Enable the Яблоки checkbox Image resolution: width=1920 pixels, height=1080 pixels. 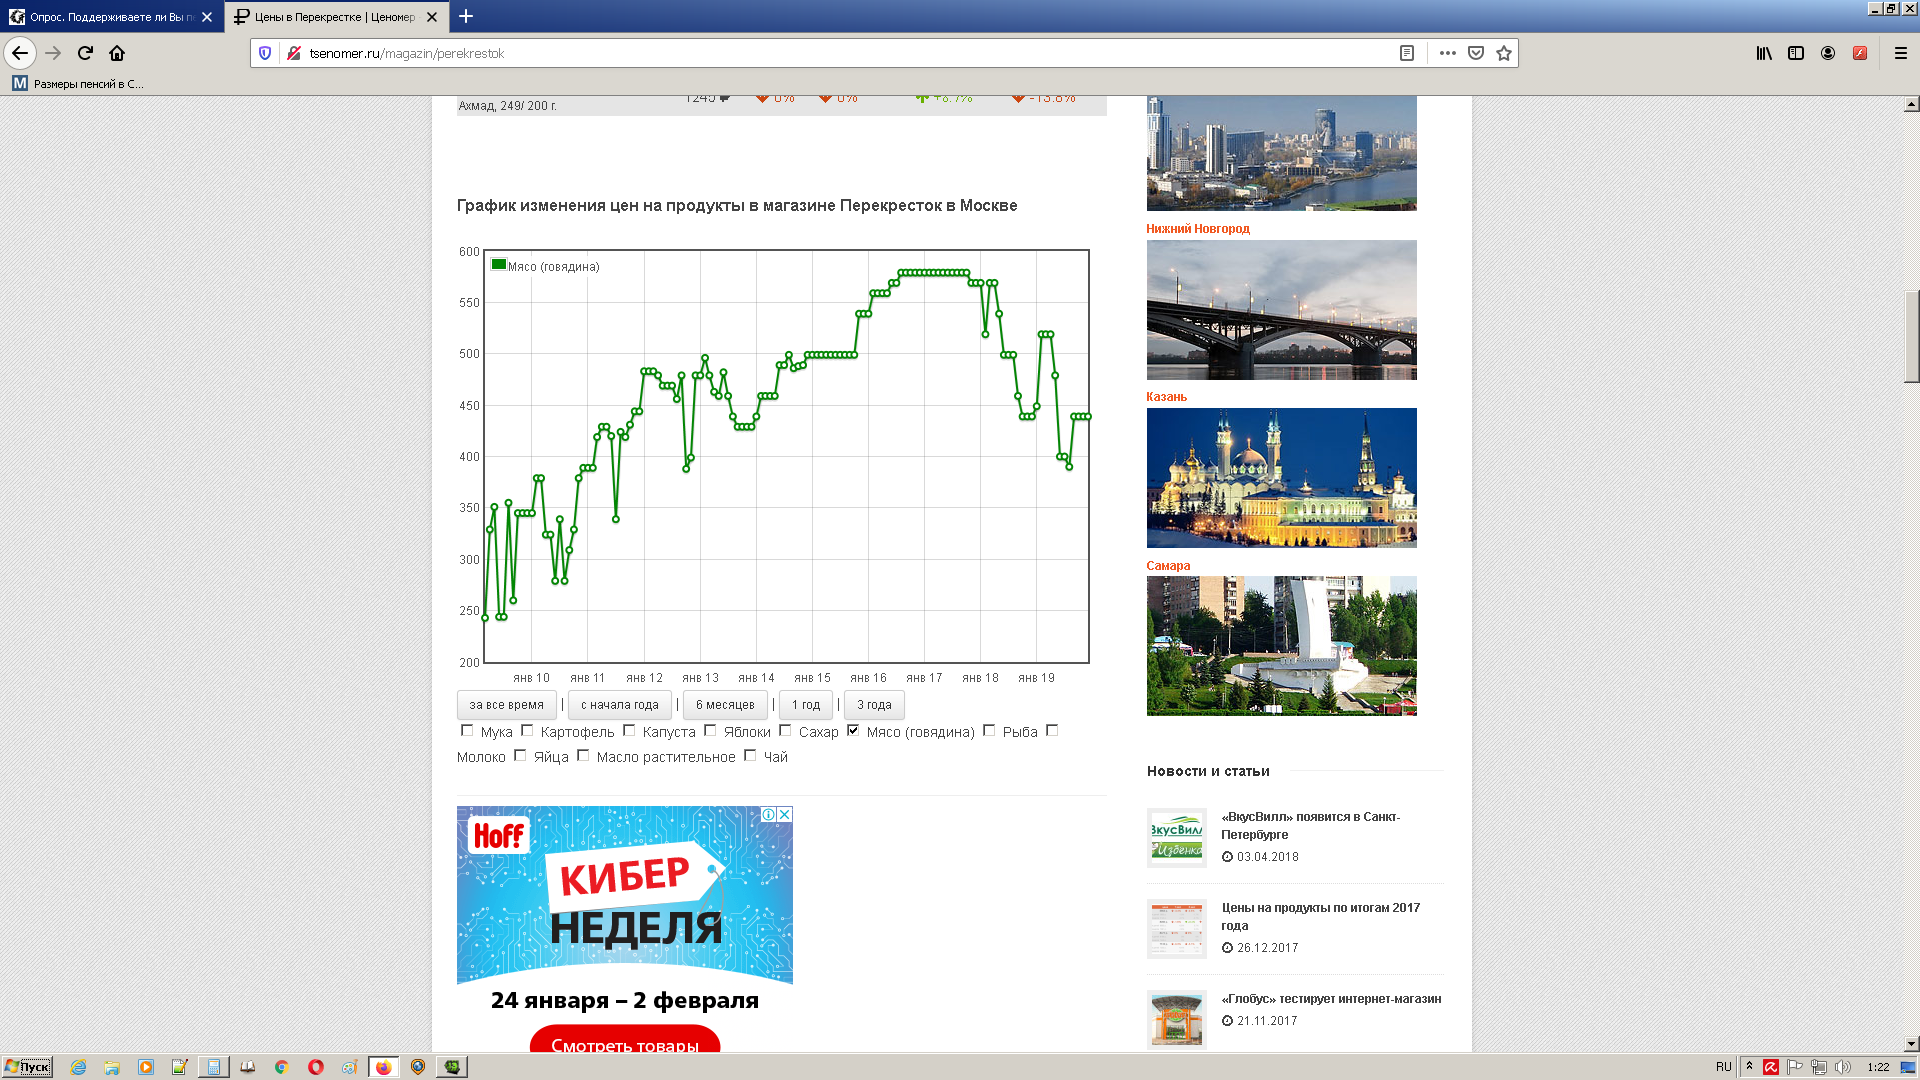[710, 730]
